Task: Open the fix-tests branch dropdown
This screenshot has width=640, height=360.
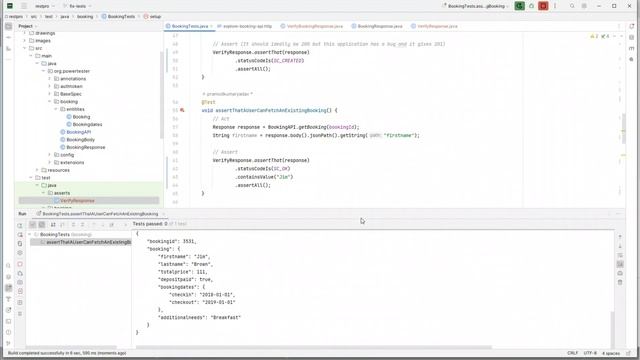Action: (77, 6)
